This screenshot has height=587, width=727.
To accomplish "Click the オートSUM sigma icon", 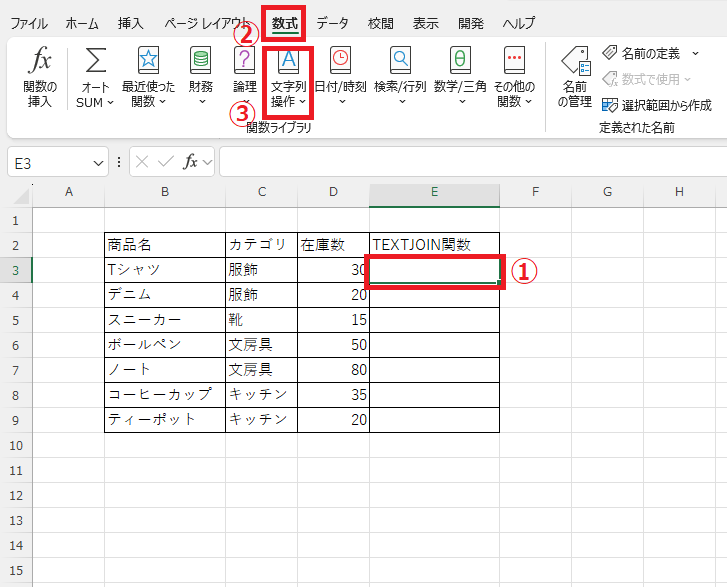I will tap(96, 61).
